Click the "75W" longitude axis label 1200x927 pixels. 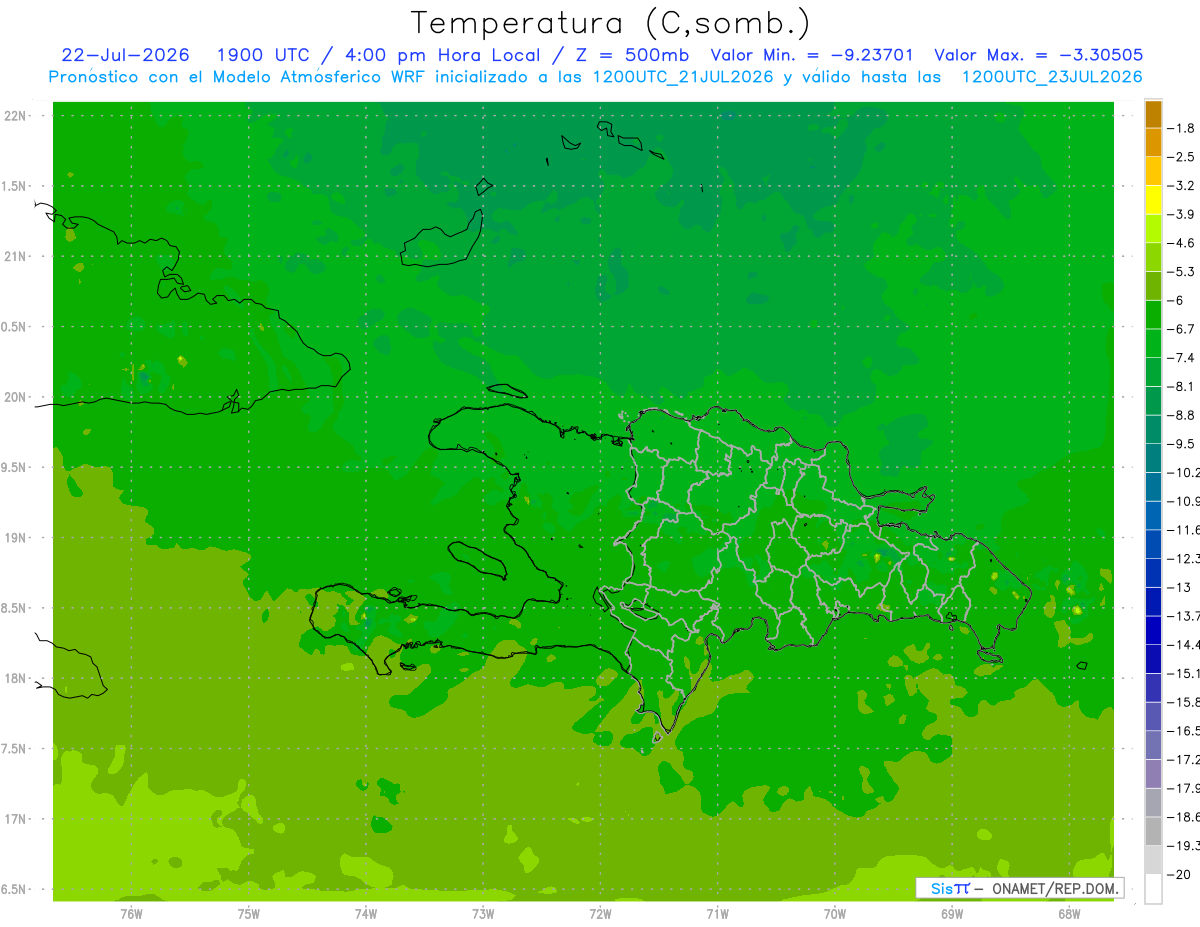point(248,914)
